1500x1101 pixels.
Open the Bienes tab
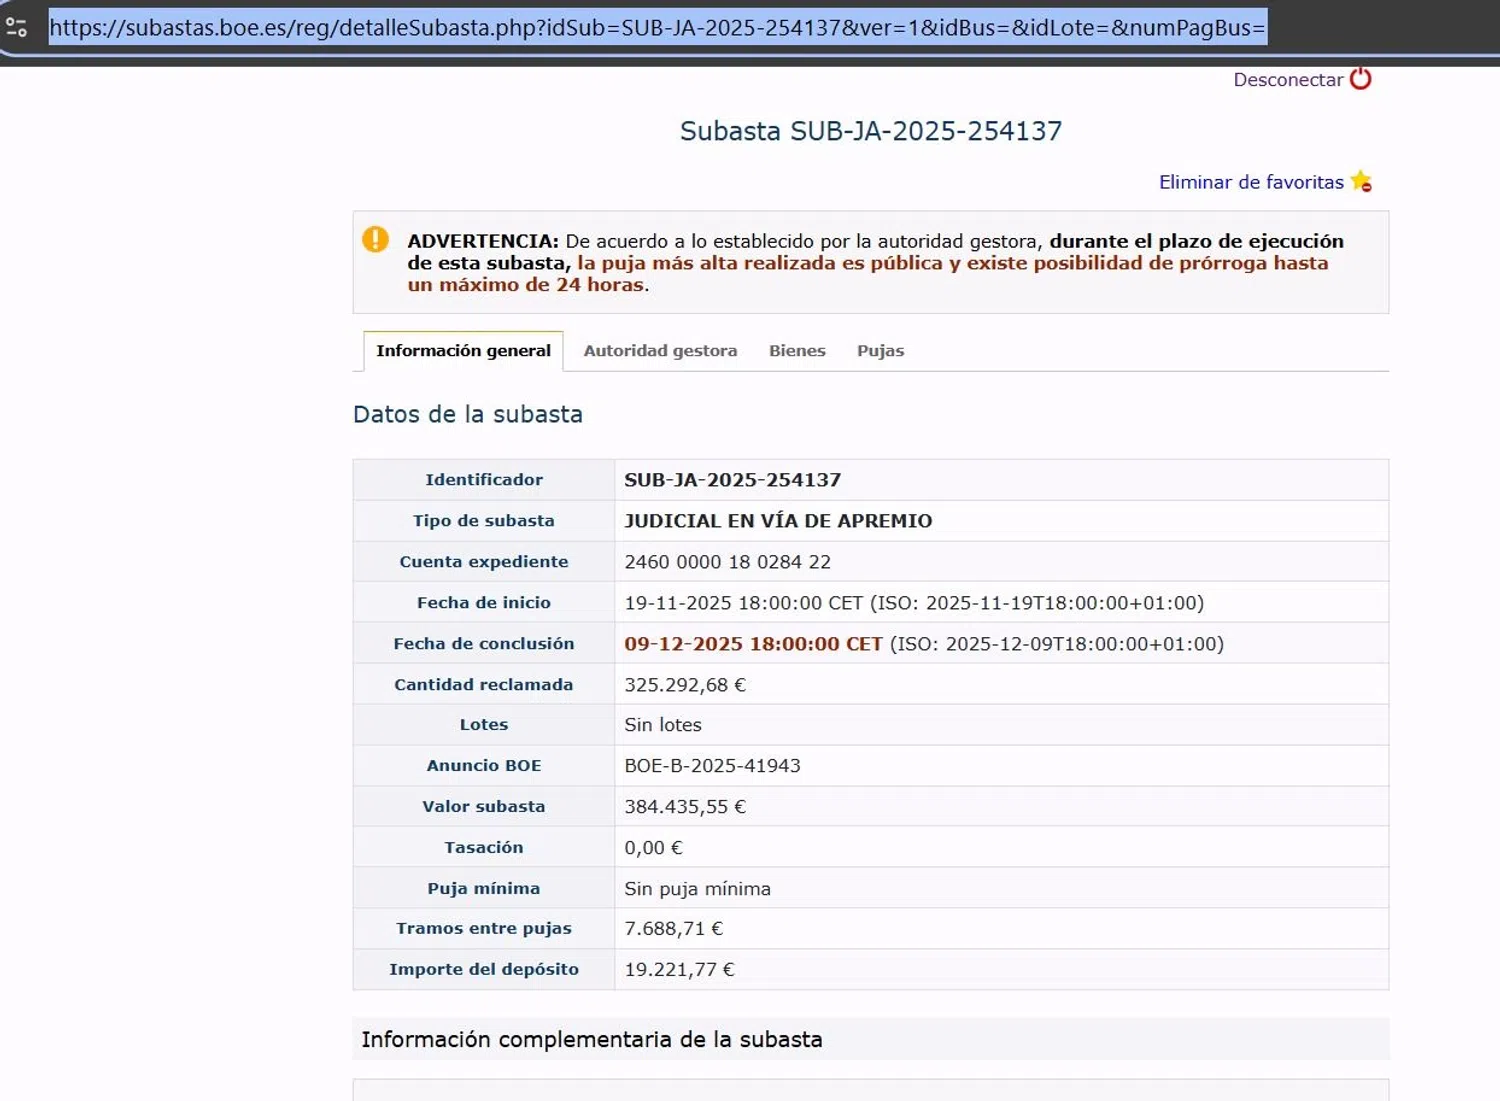797,351
